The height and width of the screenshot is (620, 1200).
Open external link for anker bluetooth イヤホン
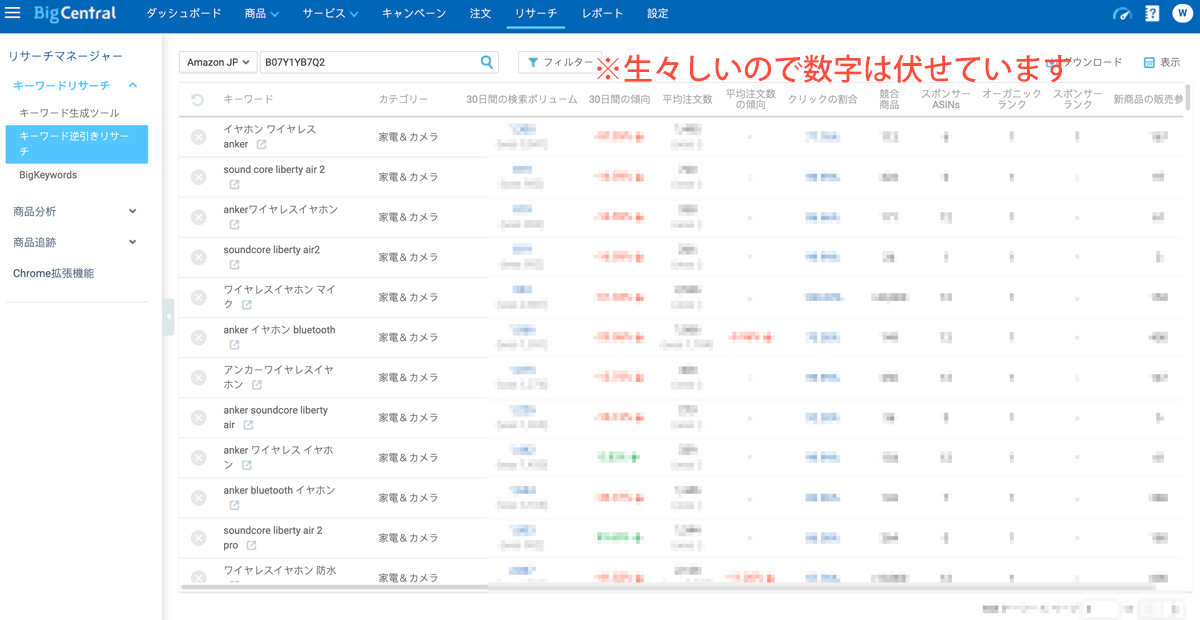pos(234,505)
